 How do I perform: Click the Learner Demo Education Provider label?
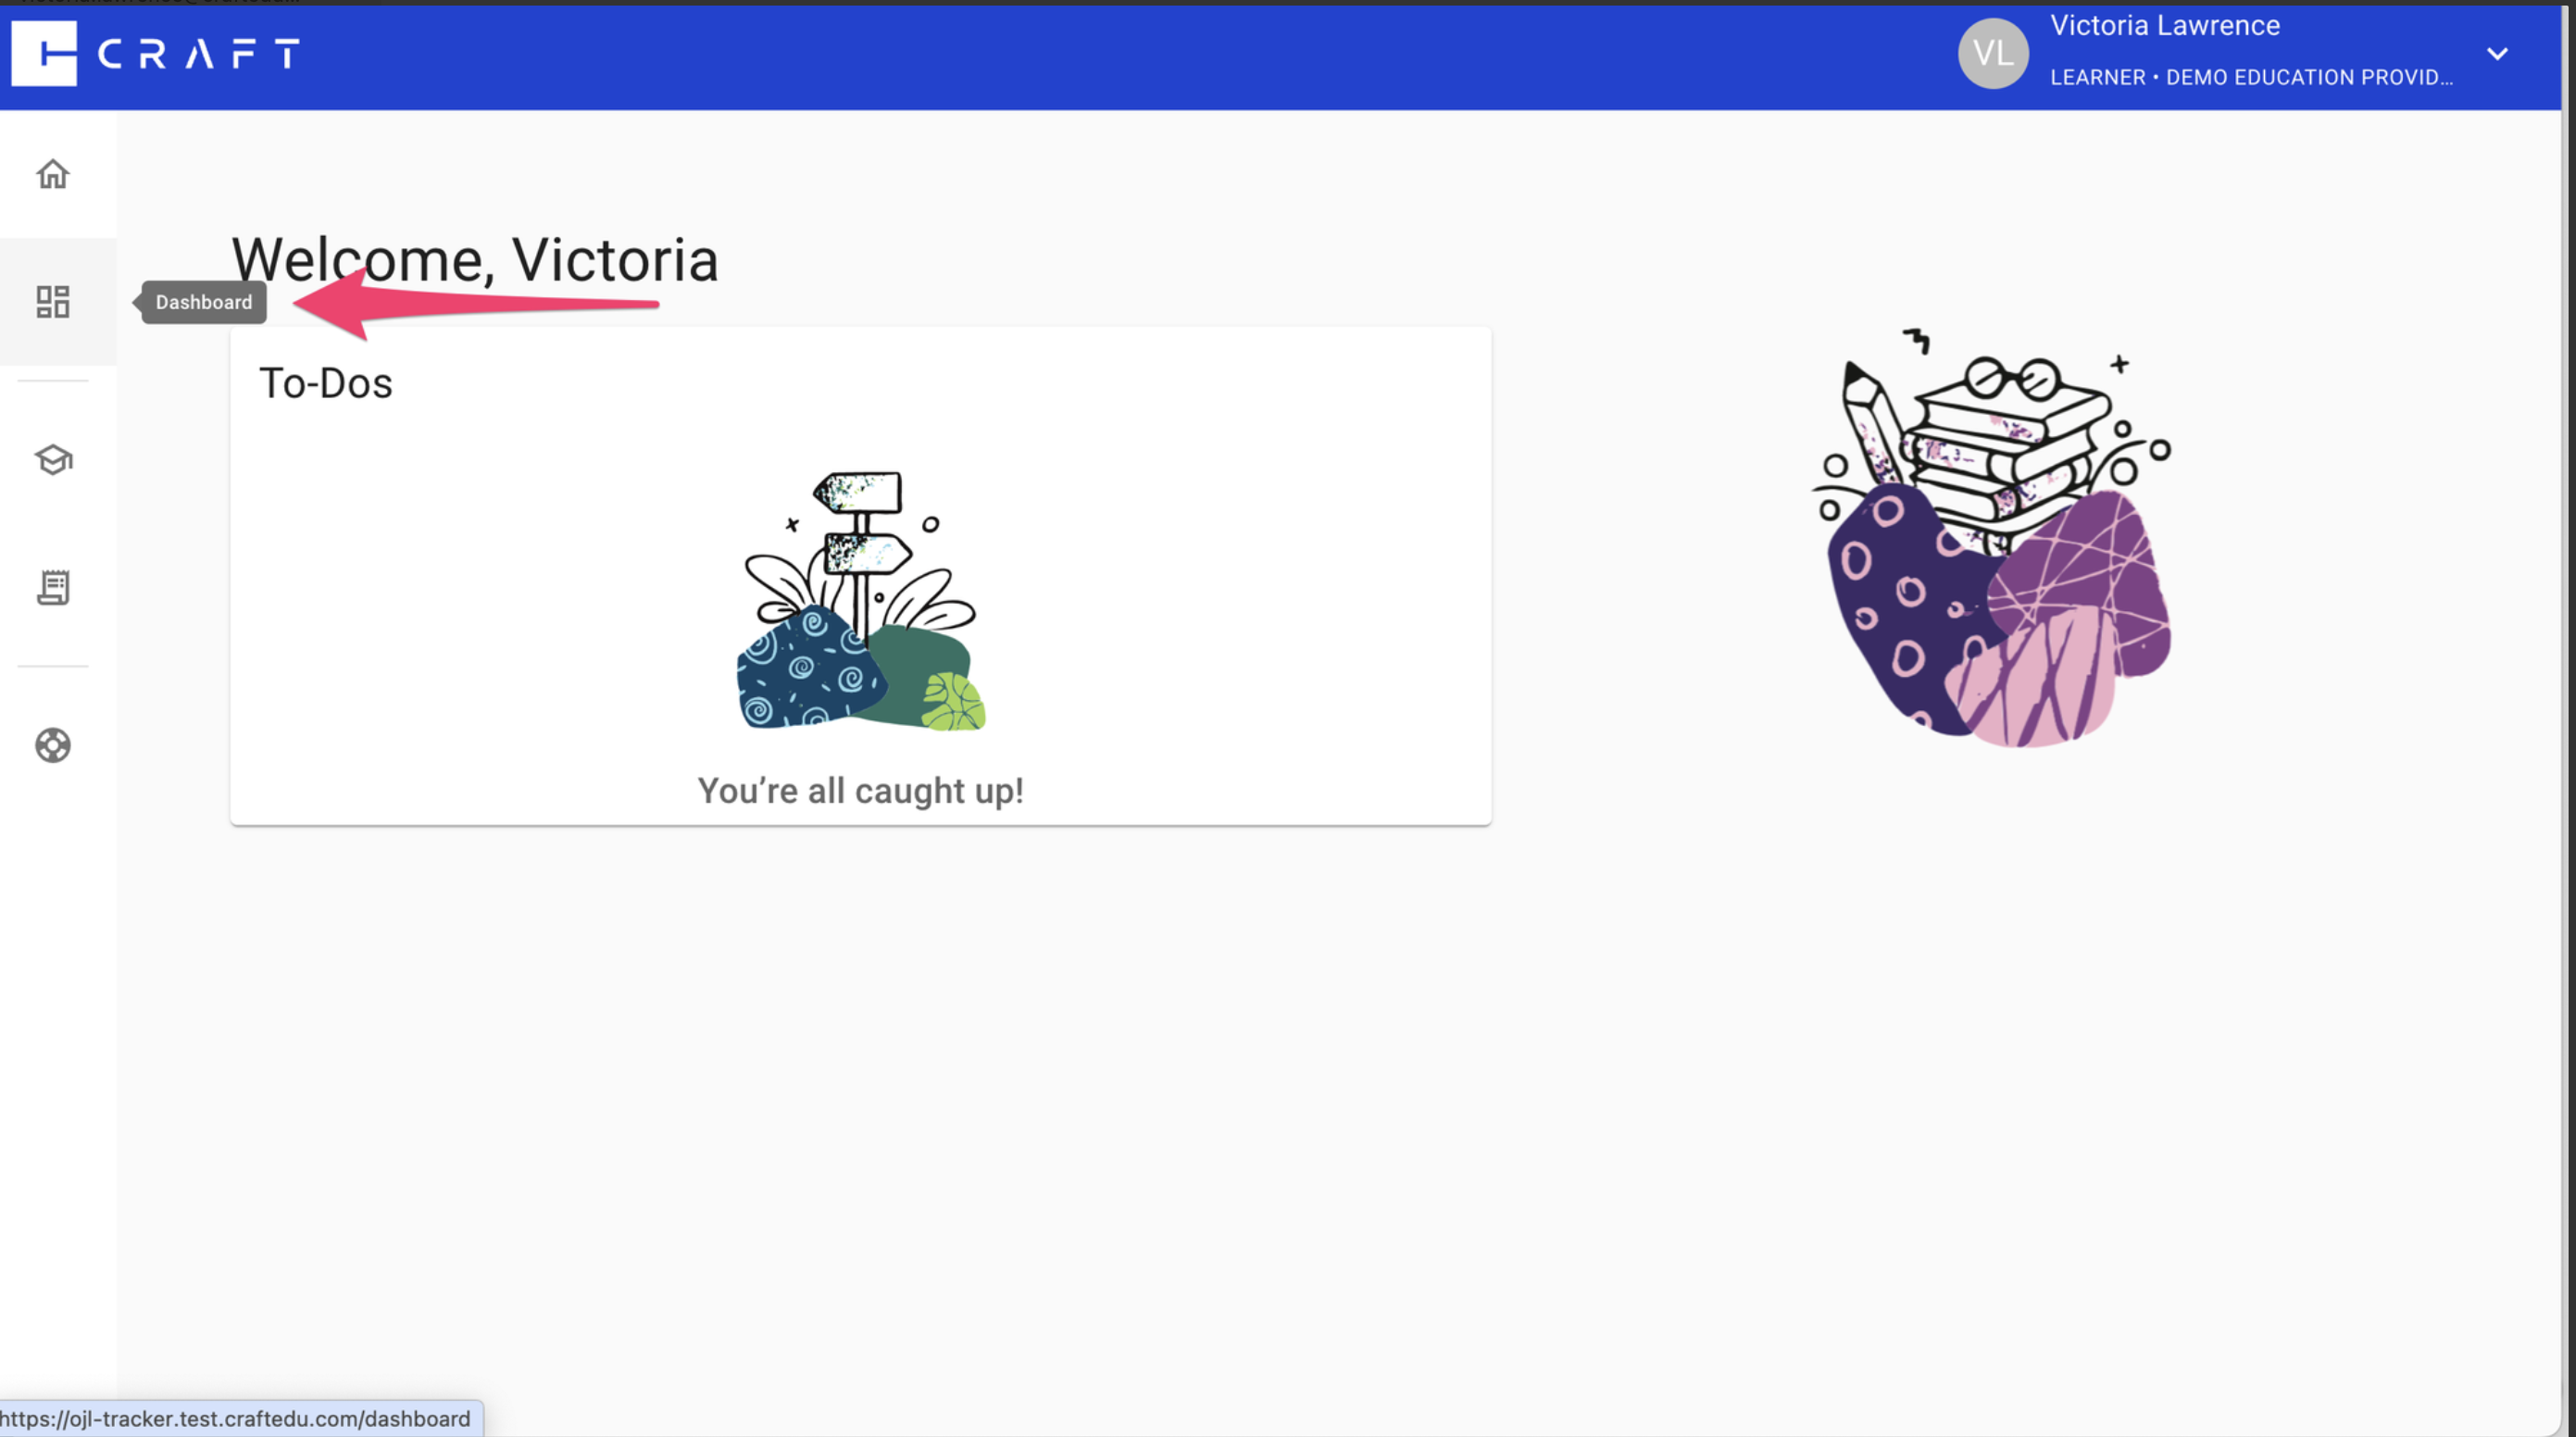[2251, 77]
